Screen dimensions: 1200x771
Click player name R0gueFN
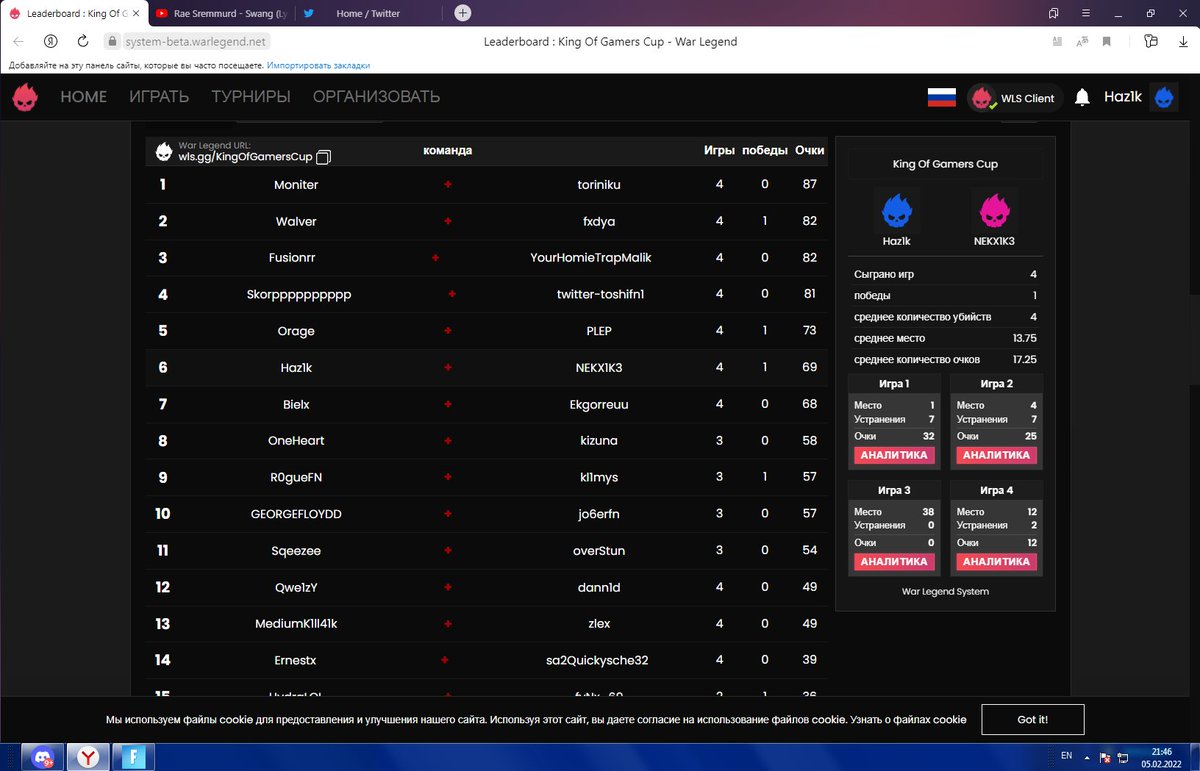point(296,477)
